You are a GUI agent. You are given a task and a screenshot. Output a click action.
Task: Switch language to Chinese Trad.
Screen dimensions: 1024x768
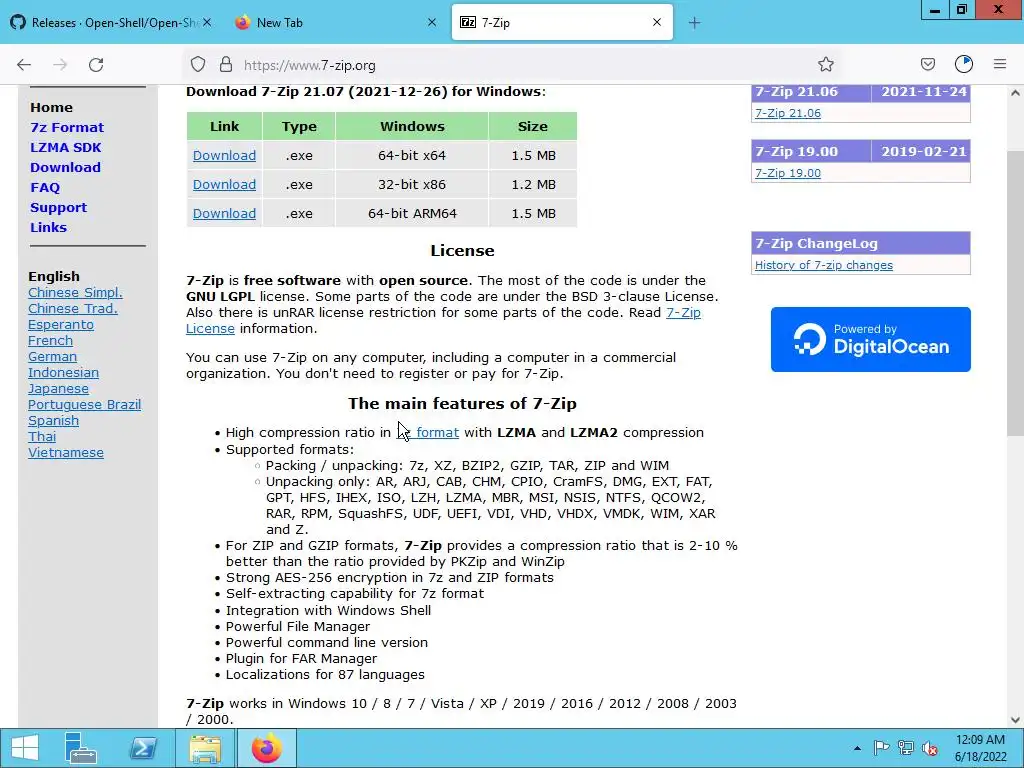coord(72,308)
